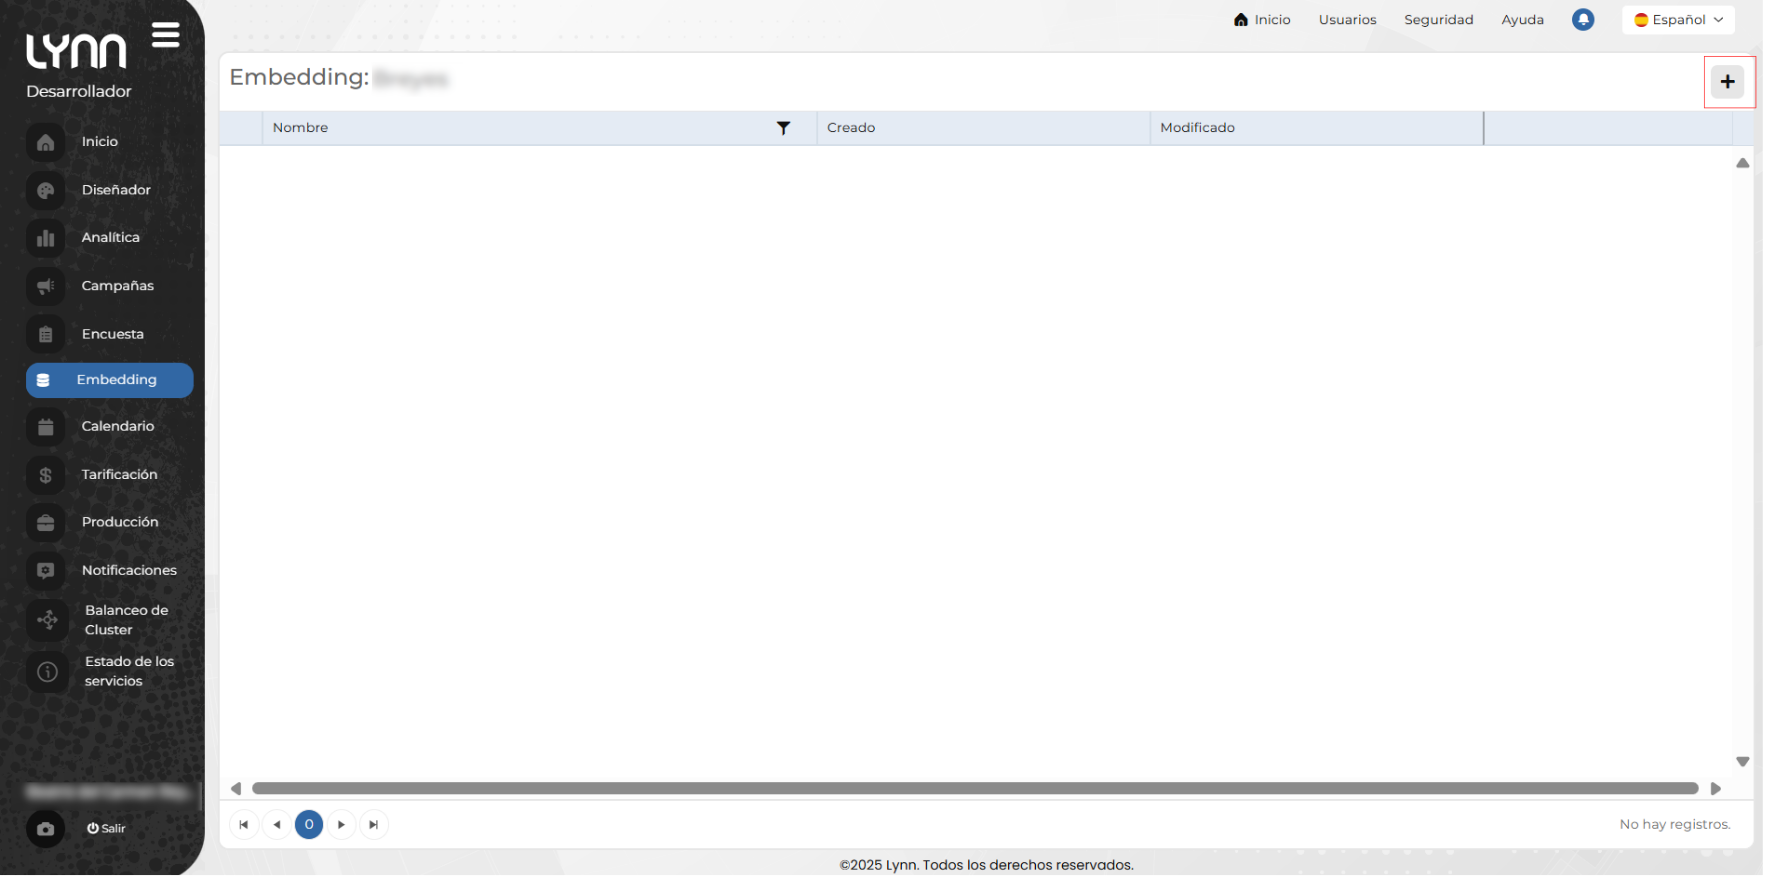Click the scroll down arrow
This screenshot has width=1766, height=878.
click(1743, 762)
